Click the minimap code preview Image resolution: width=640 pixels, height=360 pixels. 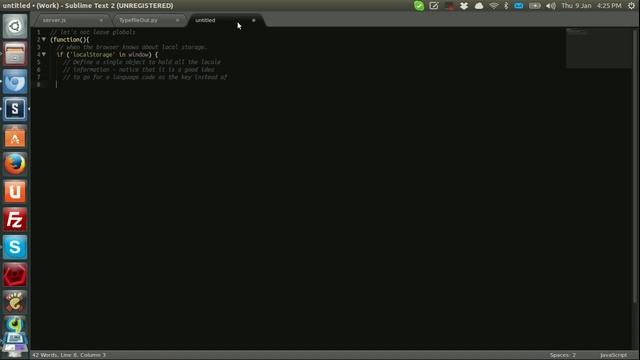[599, 48]
